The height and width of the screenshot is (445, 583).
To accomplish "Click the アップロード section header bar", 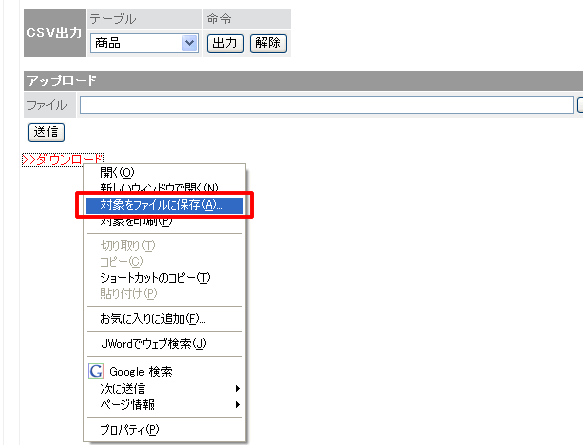I will (303, 81).
